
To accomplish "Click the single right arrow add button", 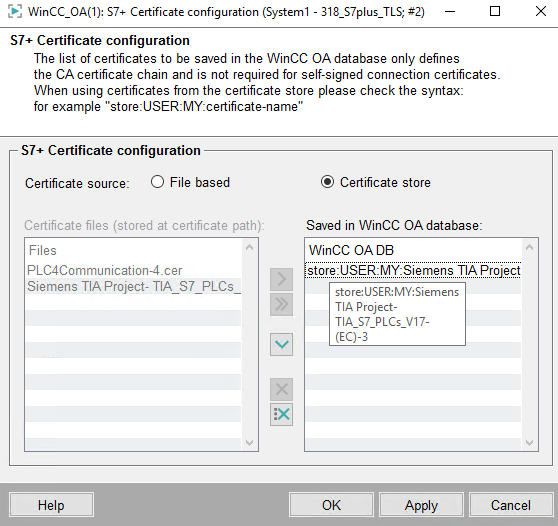I will 281,279.
